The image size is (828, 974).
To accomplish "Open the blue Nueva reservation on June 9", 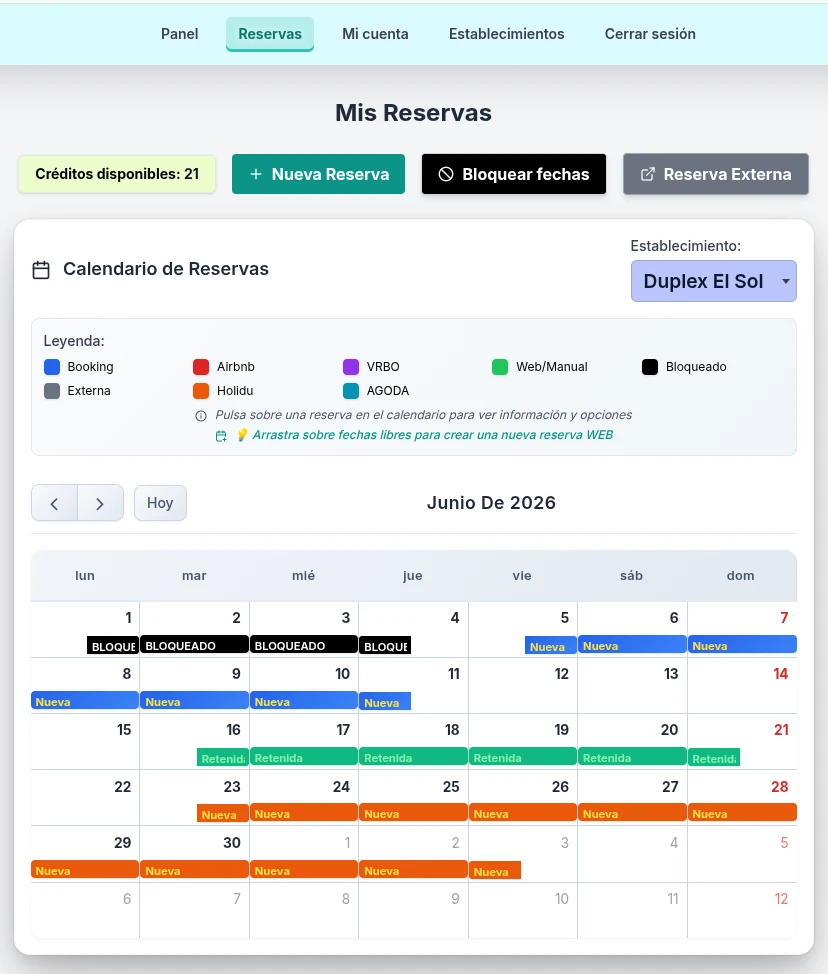I will click(194, 701).
